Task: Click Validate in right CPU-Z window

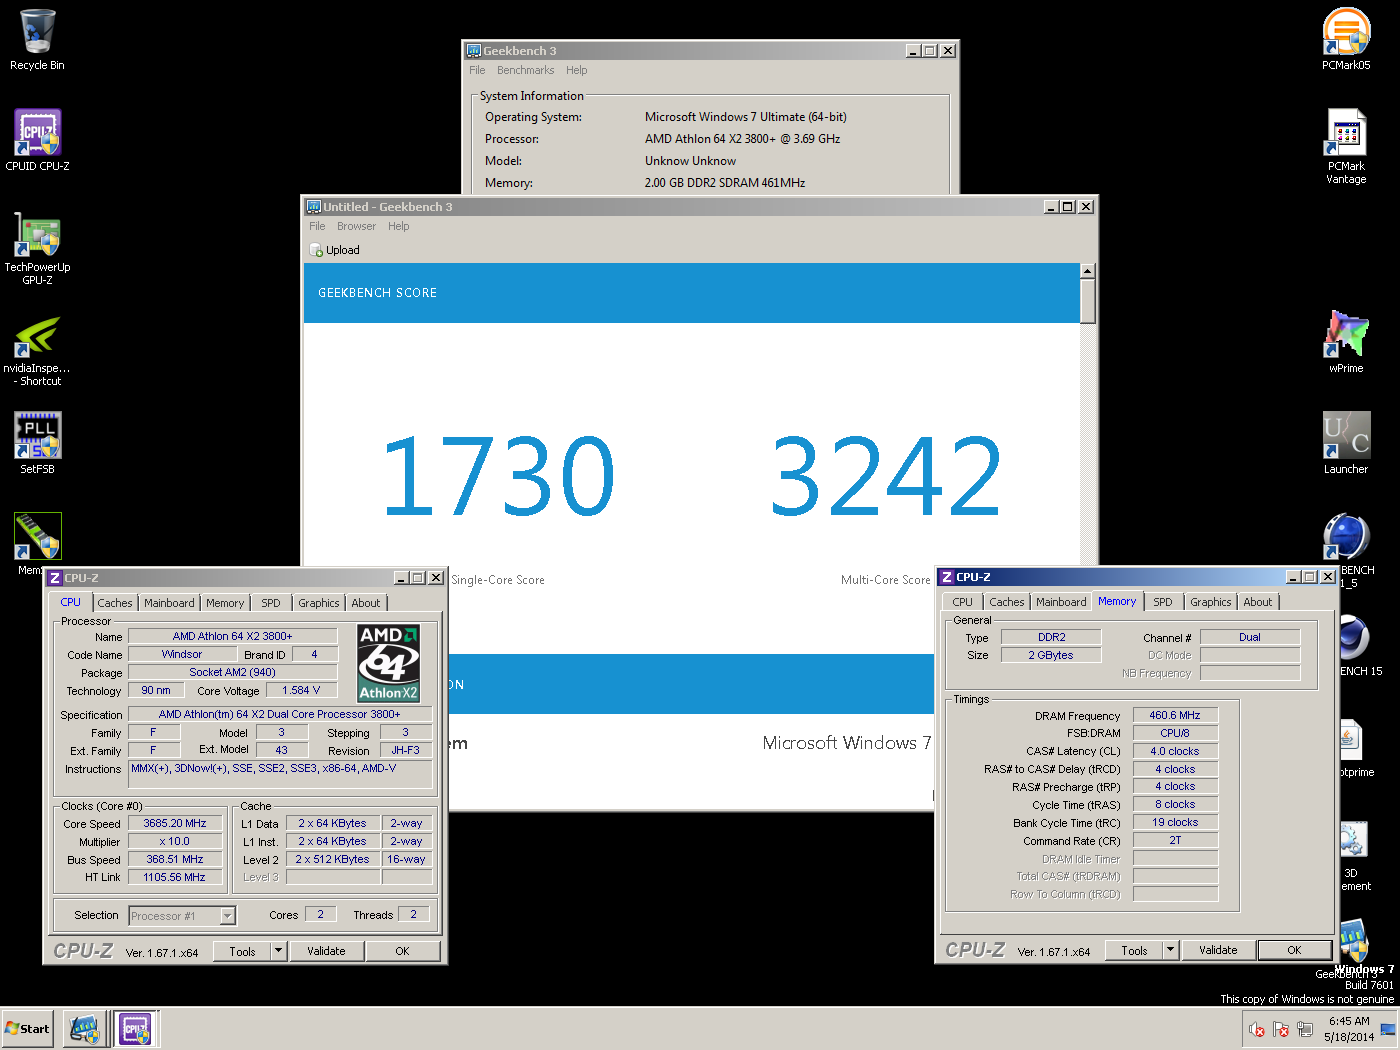Action: (x=1218, y=950)
